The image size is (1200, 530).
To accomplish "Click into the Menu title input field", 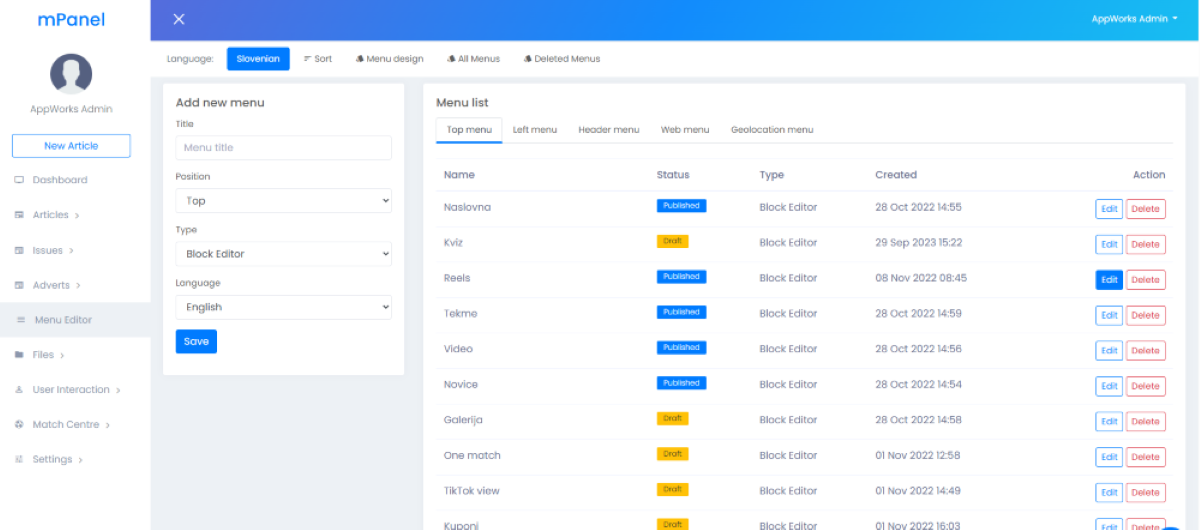I will click(x=283, y=148).
